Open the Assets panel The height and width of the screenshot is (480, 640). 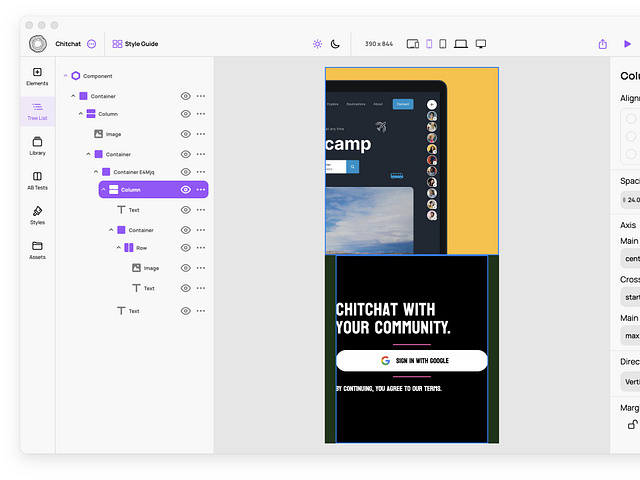tap(37, 250)
